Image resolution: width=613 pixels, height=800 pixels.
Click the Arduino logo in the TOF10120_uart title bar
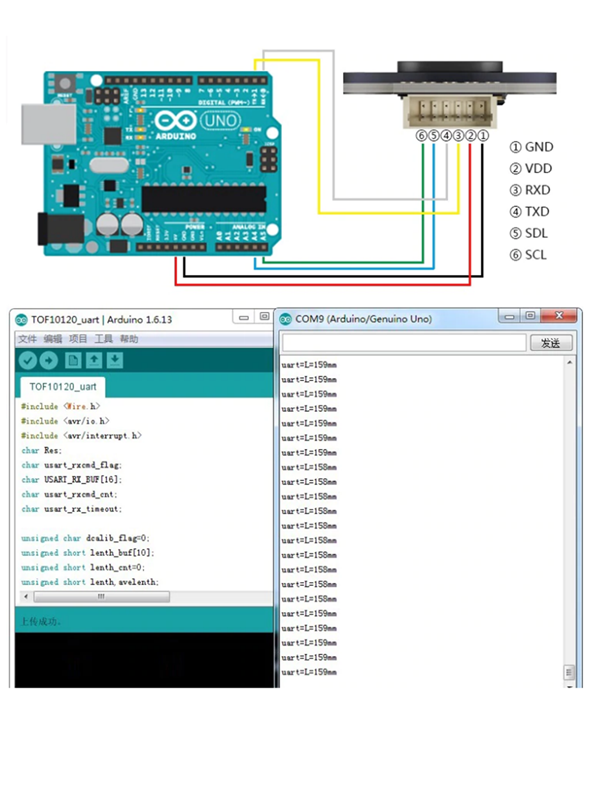[x=20, y=319]
